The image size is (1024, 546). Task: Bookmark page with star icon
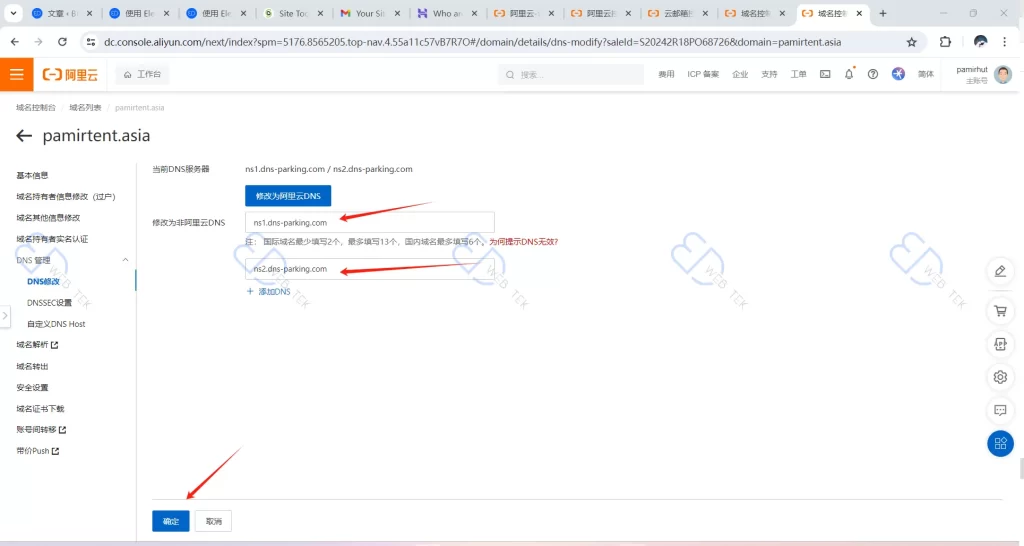point(912,42)
